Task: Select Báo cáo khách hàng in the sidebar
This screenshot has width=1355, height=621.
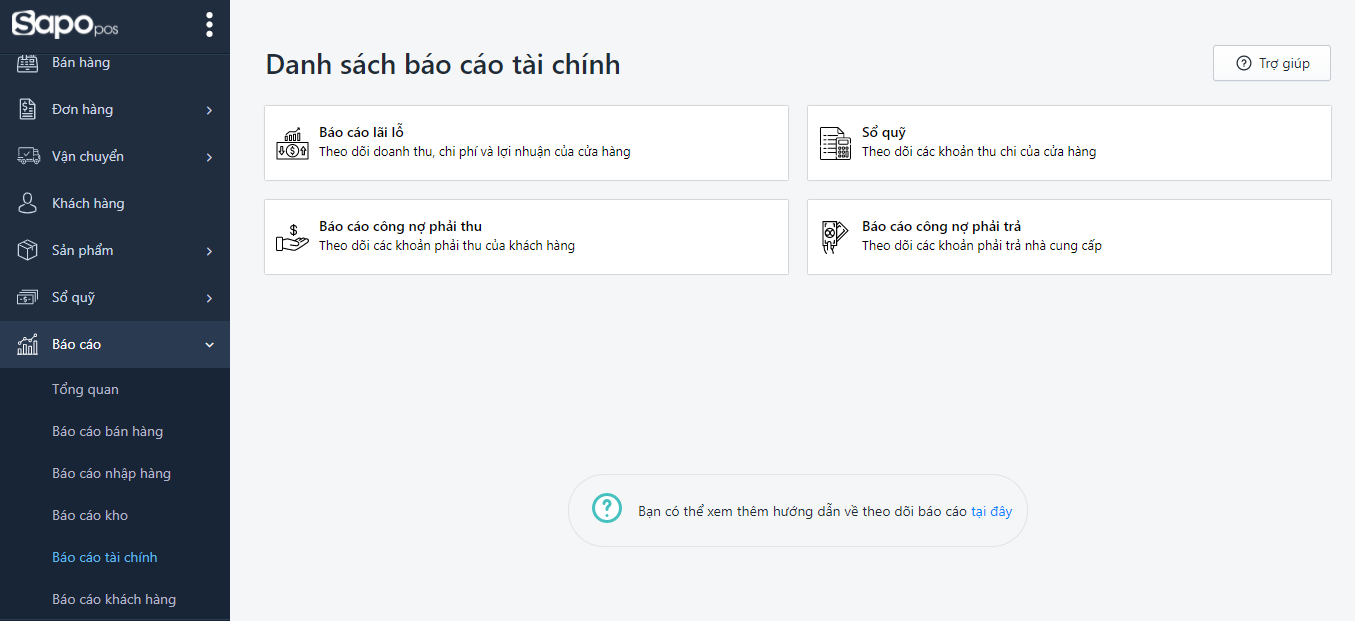Action: [114, 598]
